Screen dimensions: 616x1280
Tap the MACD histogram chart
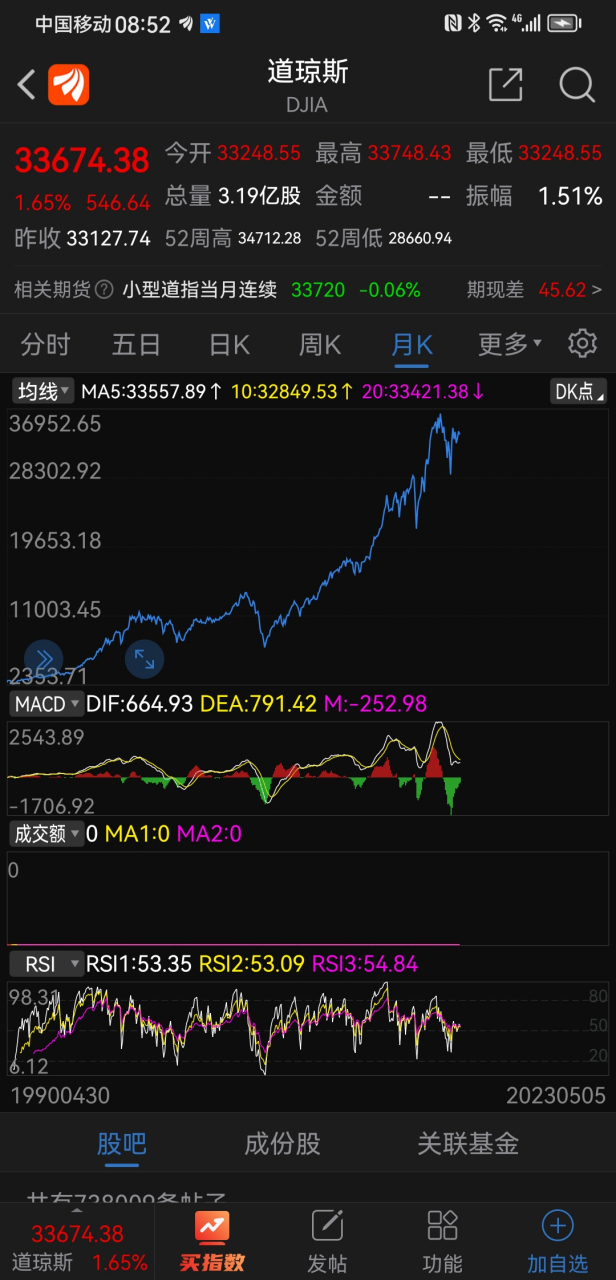point(308,769)
